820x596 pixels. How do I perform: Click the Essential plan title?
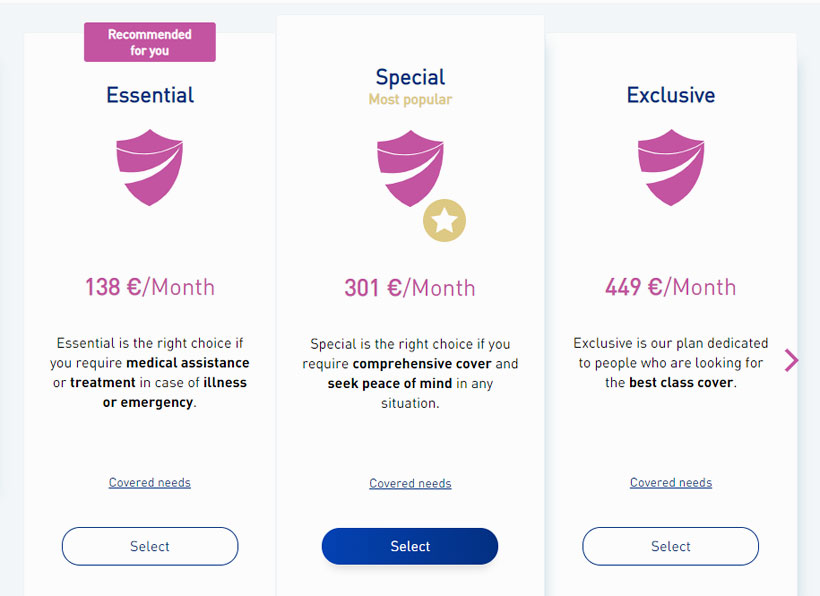150,95
